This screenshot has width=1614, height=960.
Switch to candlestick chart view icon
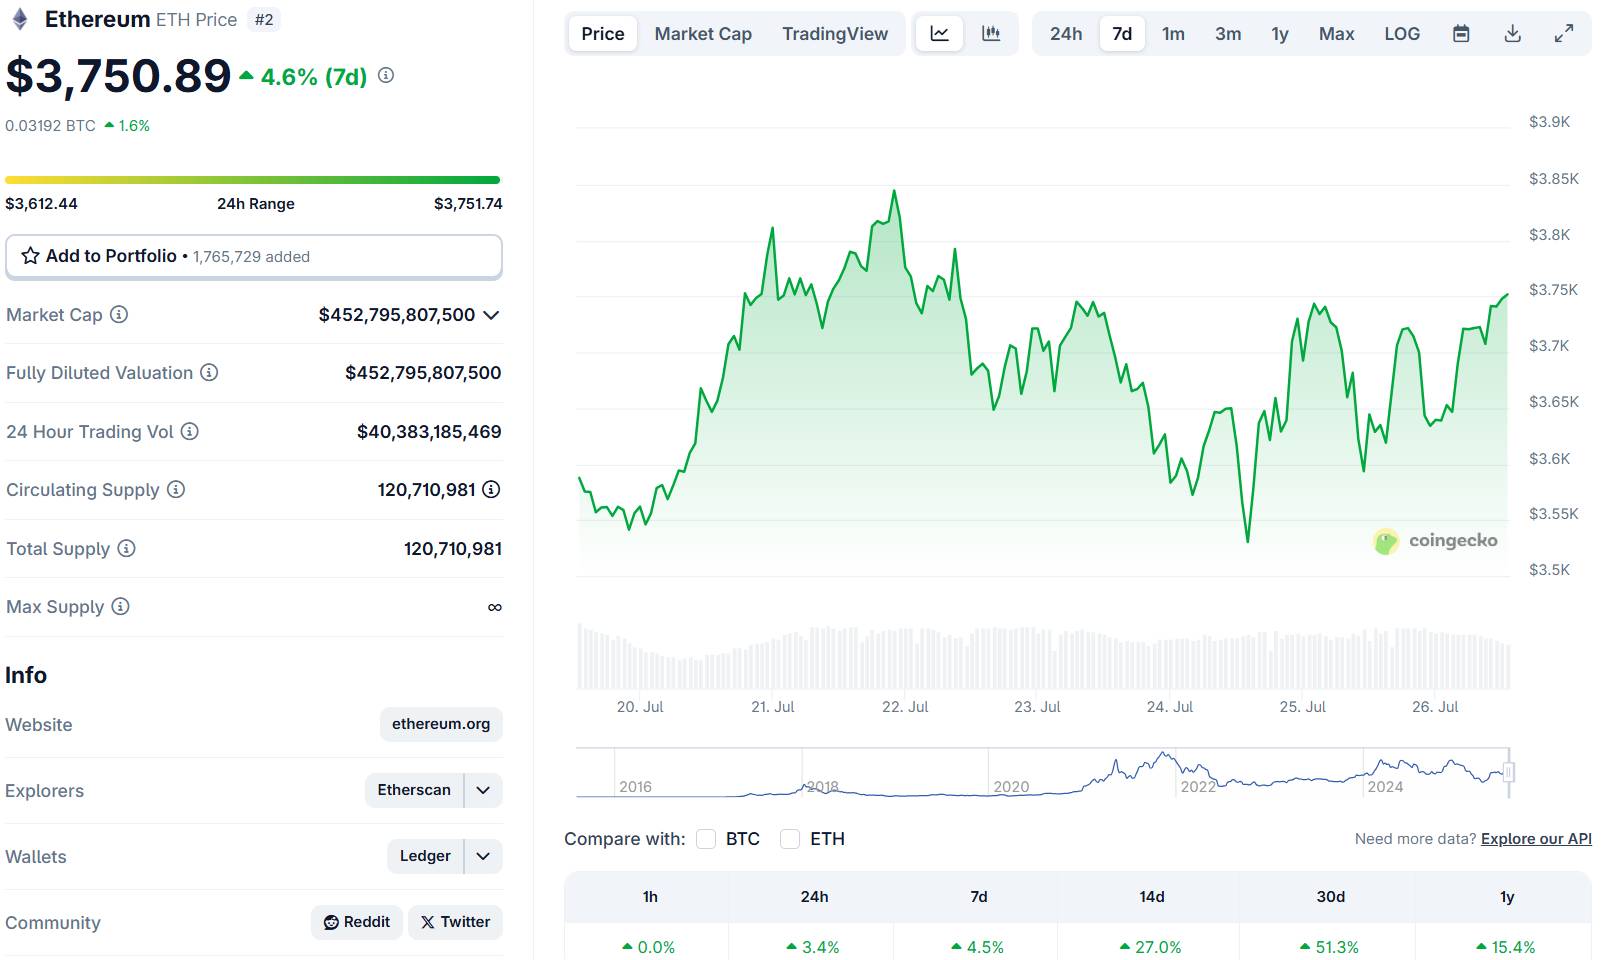click(991, 33)
